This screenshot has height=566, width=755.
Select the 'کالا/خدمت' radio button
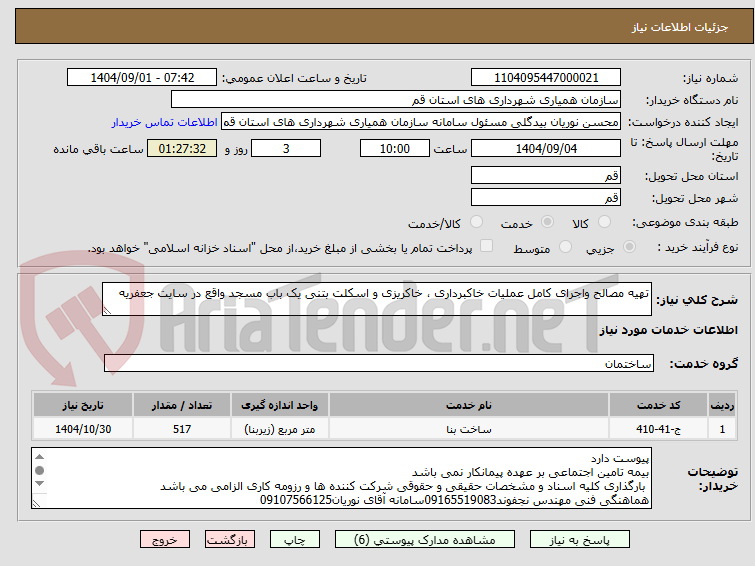point(476,222)
